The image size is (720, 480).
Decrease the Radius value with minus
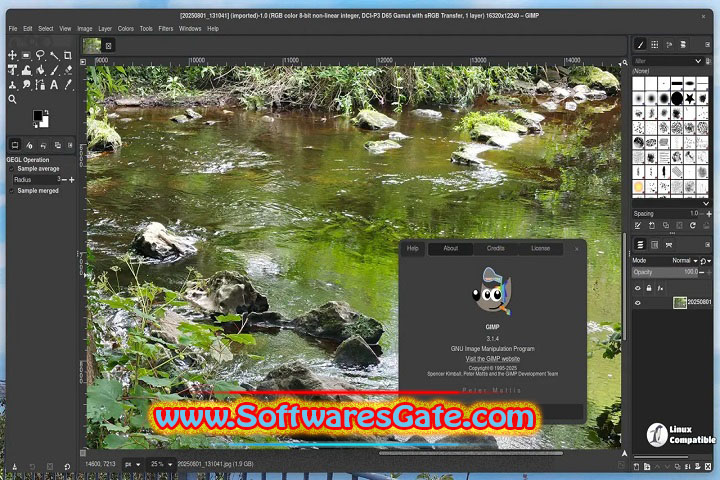(x=64, y=180)
